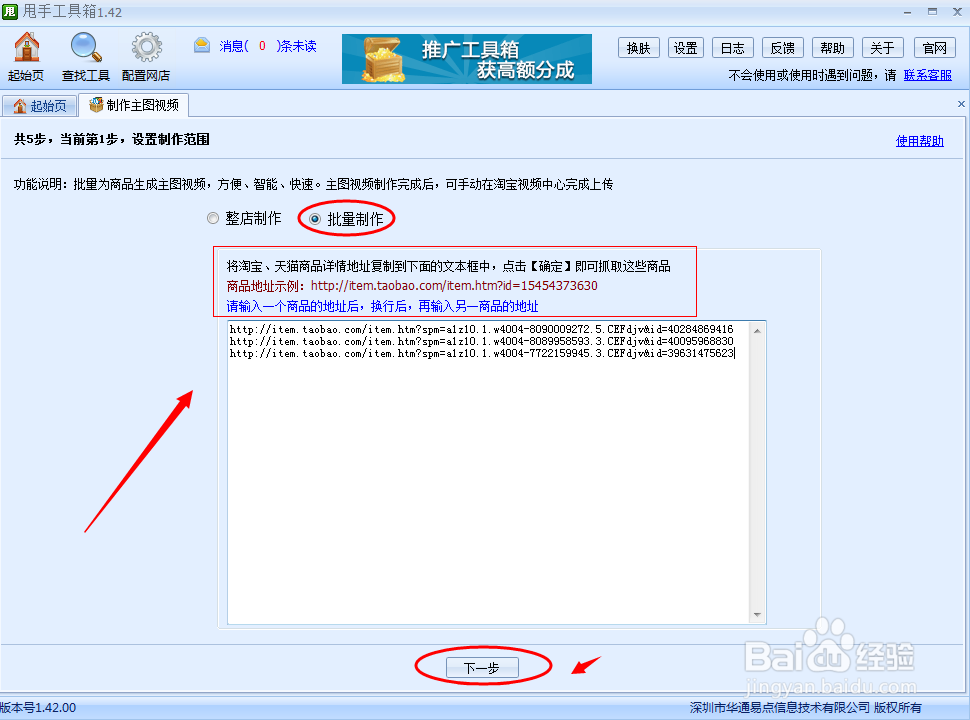Viewport: 970px width, 720px height.
Task: Click the 下一步 button
Action: click(484, 667)
